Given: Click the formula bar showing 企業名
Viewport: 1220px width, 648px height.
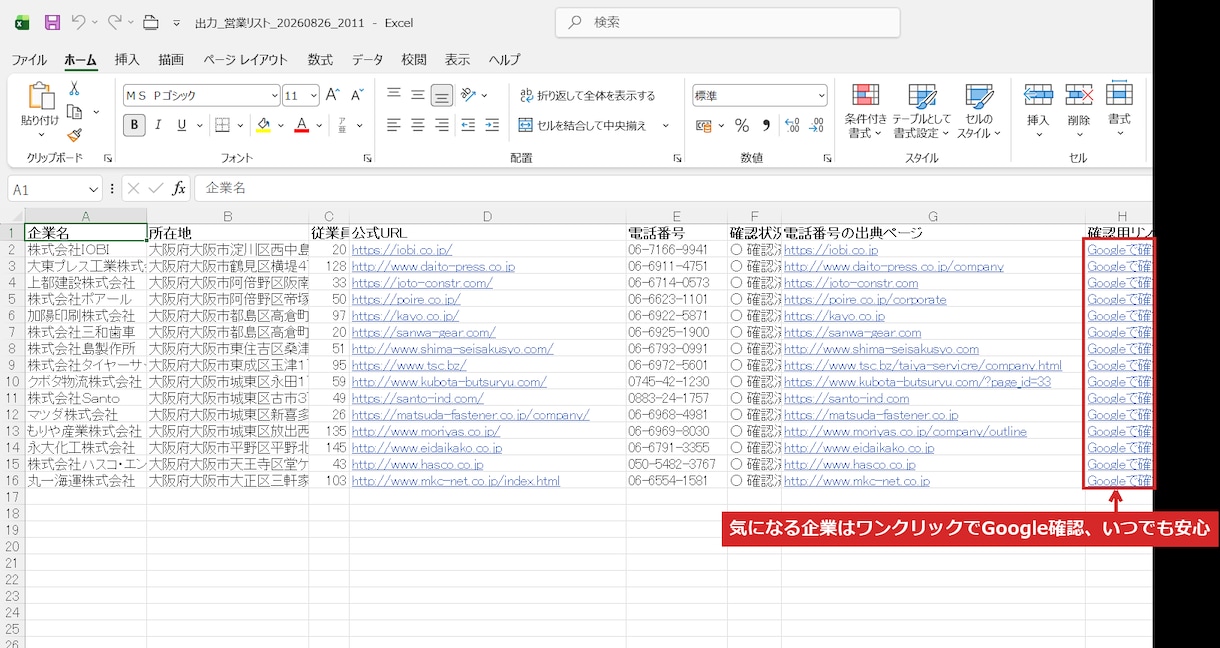Looking at the screenshot, I should [x=672, y=188].
